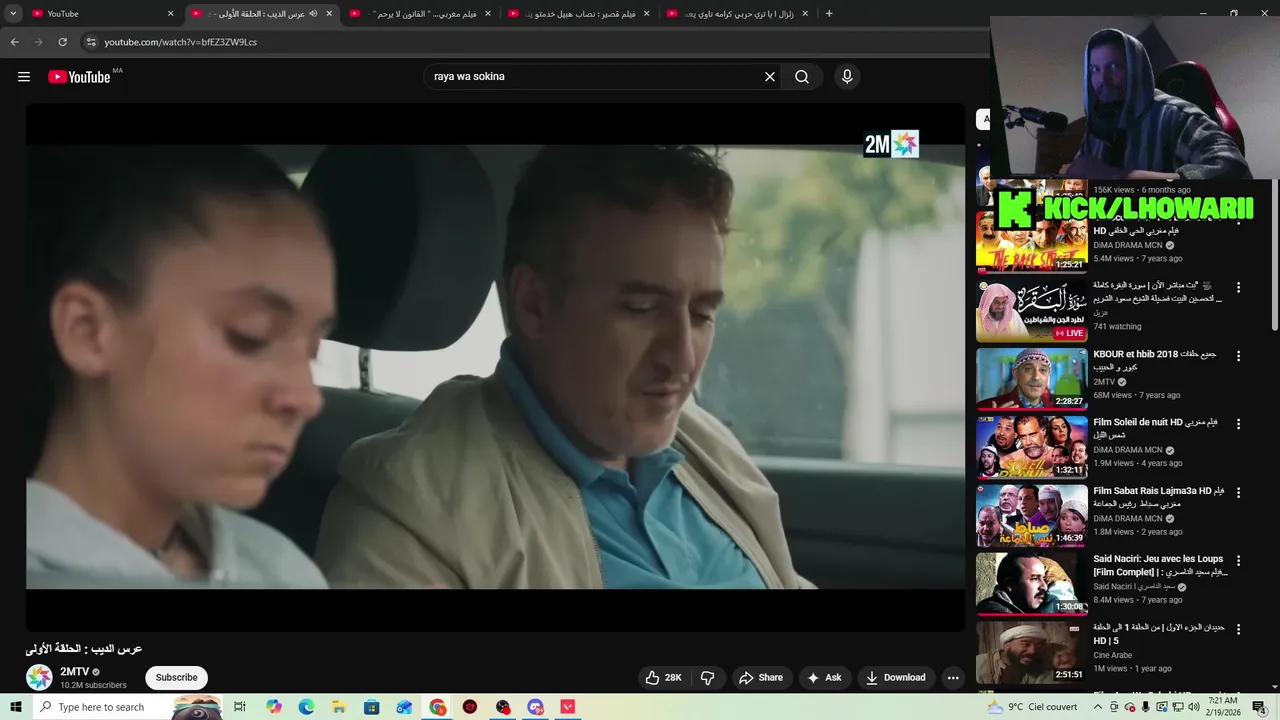The height and width of the screenshot is (720, 1280).
Task: Open options menu for Film Soleil de nuit
Action: click(1238, 424)
